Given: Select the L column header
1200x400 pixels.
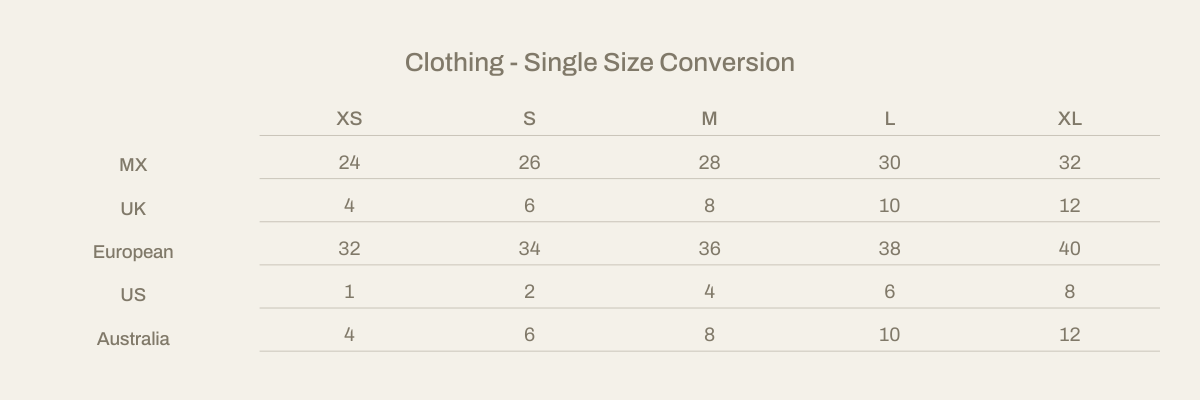Looking at the screenshot, I should tap(889, 119).
